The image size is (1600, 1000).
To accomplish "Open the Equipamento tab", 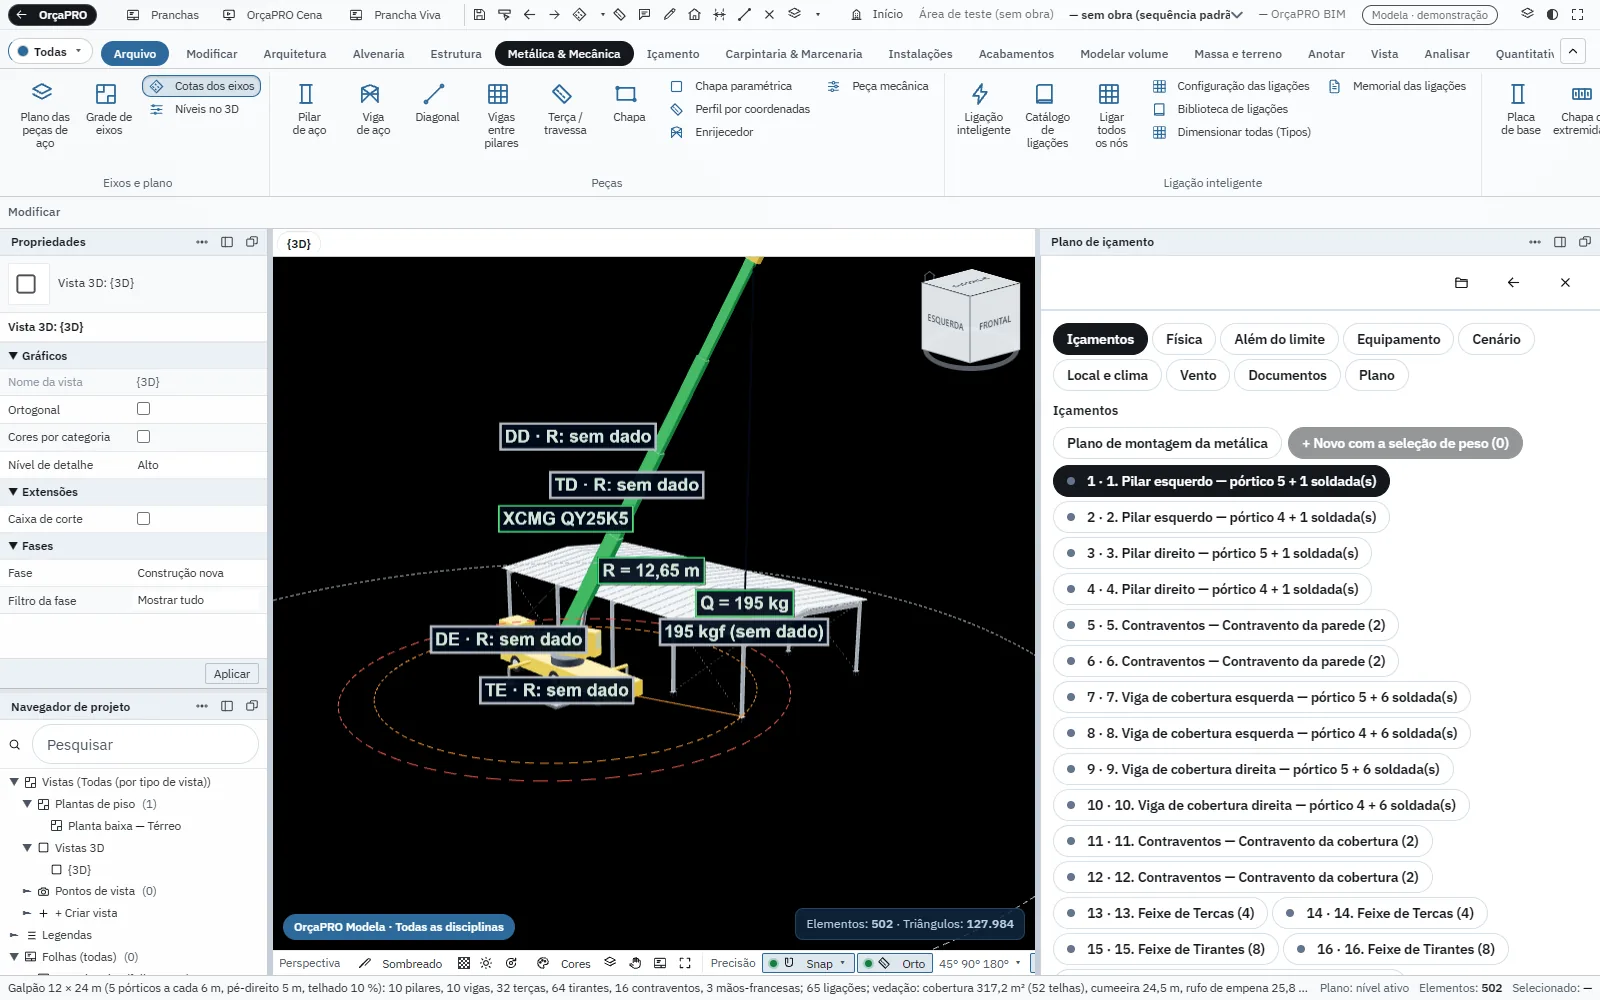I will 1398,339.
